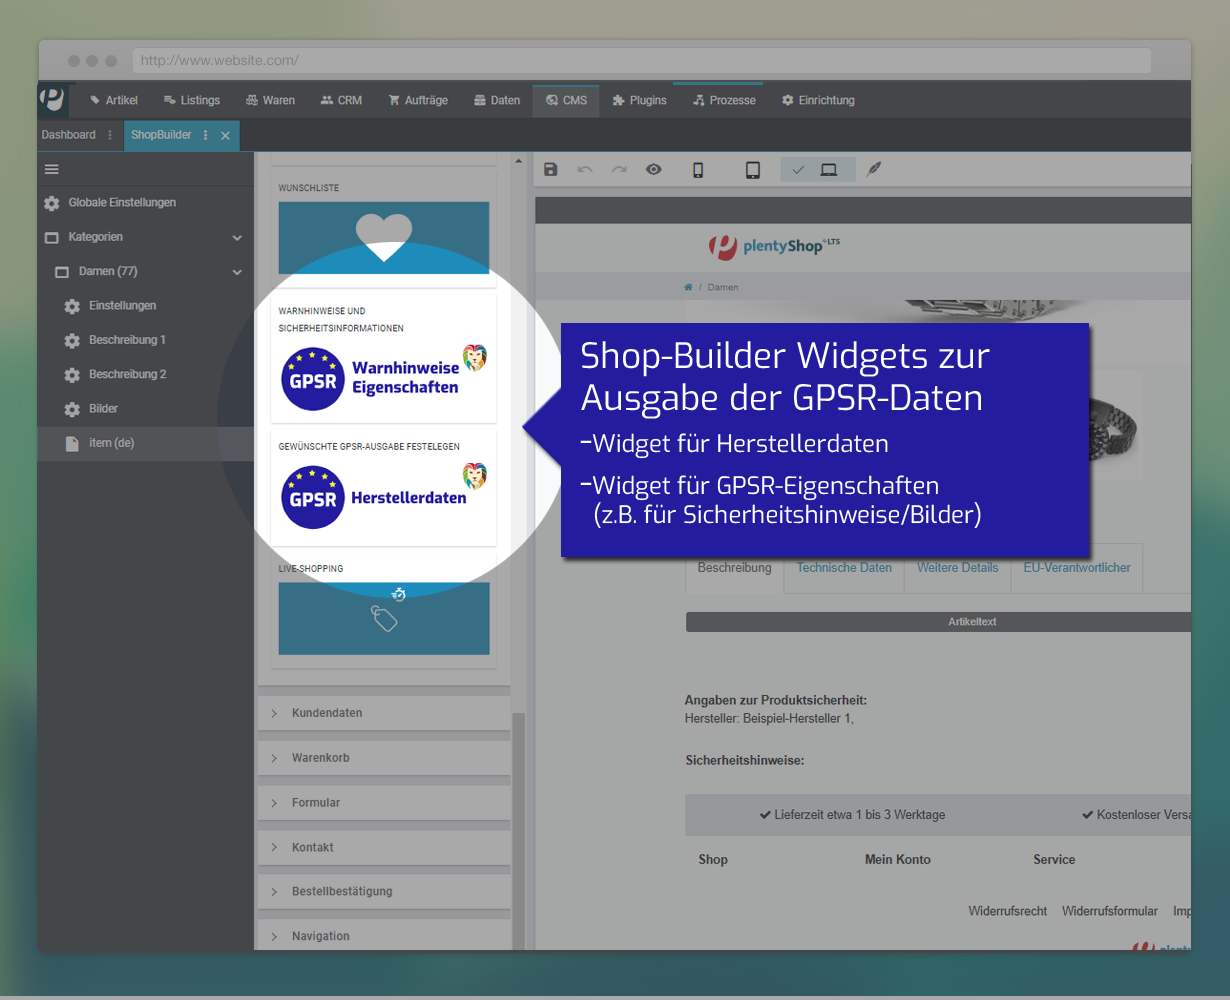Switch to EU-Verantwortlicher tab
1230x1000 pixels.
point(1077,568)
